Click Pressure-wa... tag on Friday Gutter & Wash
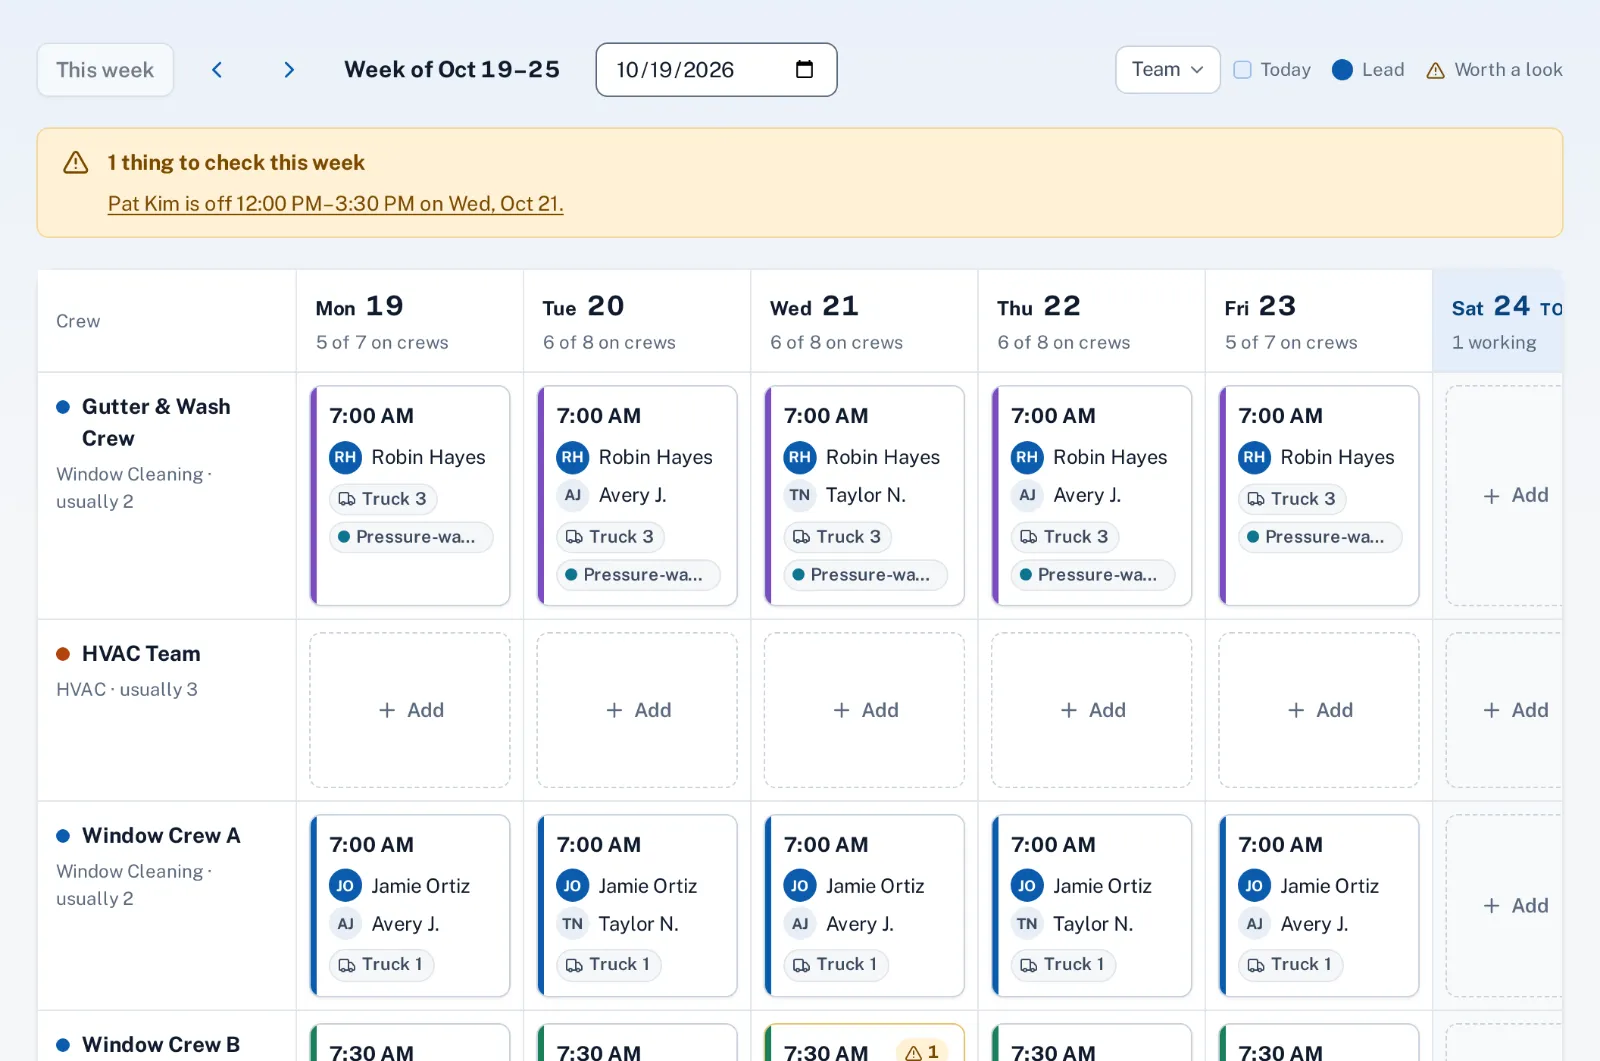The image size is (1600, 1061). (1320, 537)
